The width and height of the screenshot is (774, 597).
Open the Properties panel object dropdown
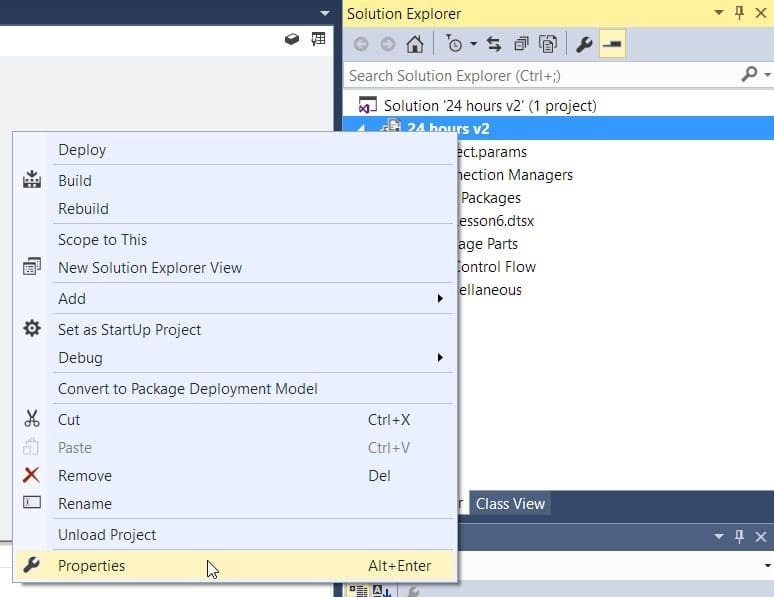point(768,566)
